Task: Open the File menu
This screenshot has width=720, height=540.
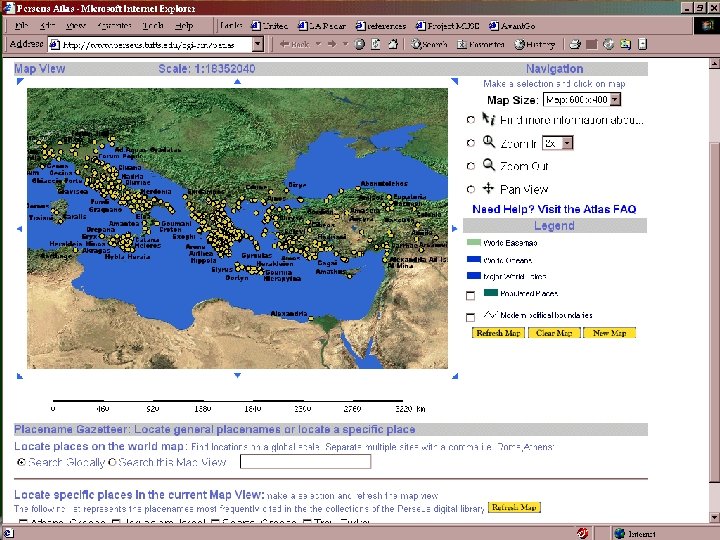Action: pos(21,26)
